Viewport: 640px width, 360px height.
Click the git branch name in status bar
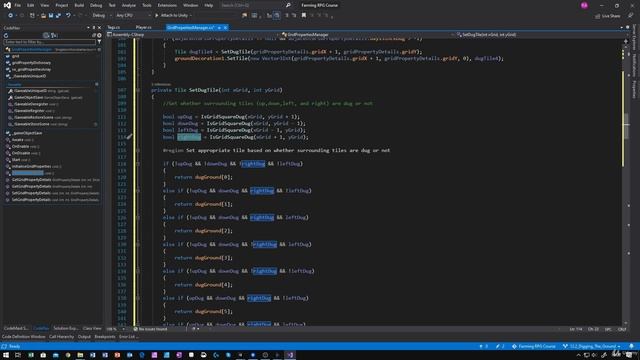click(x=591, y=347)
